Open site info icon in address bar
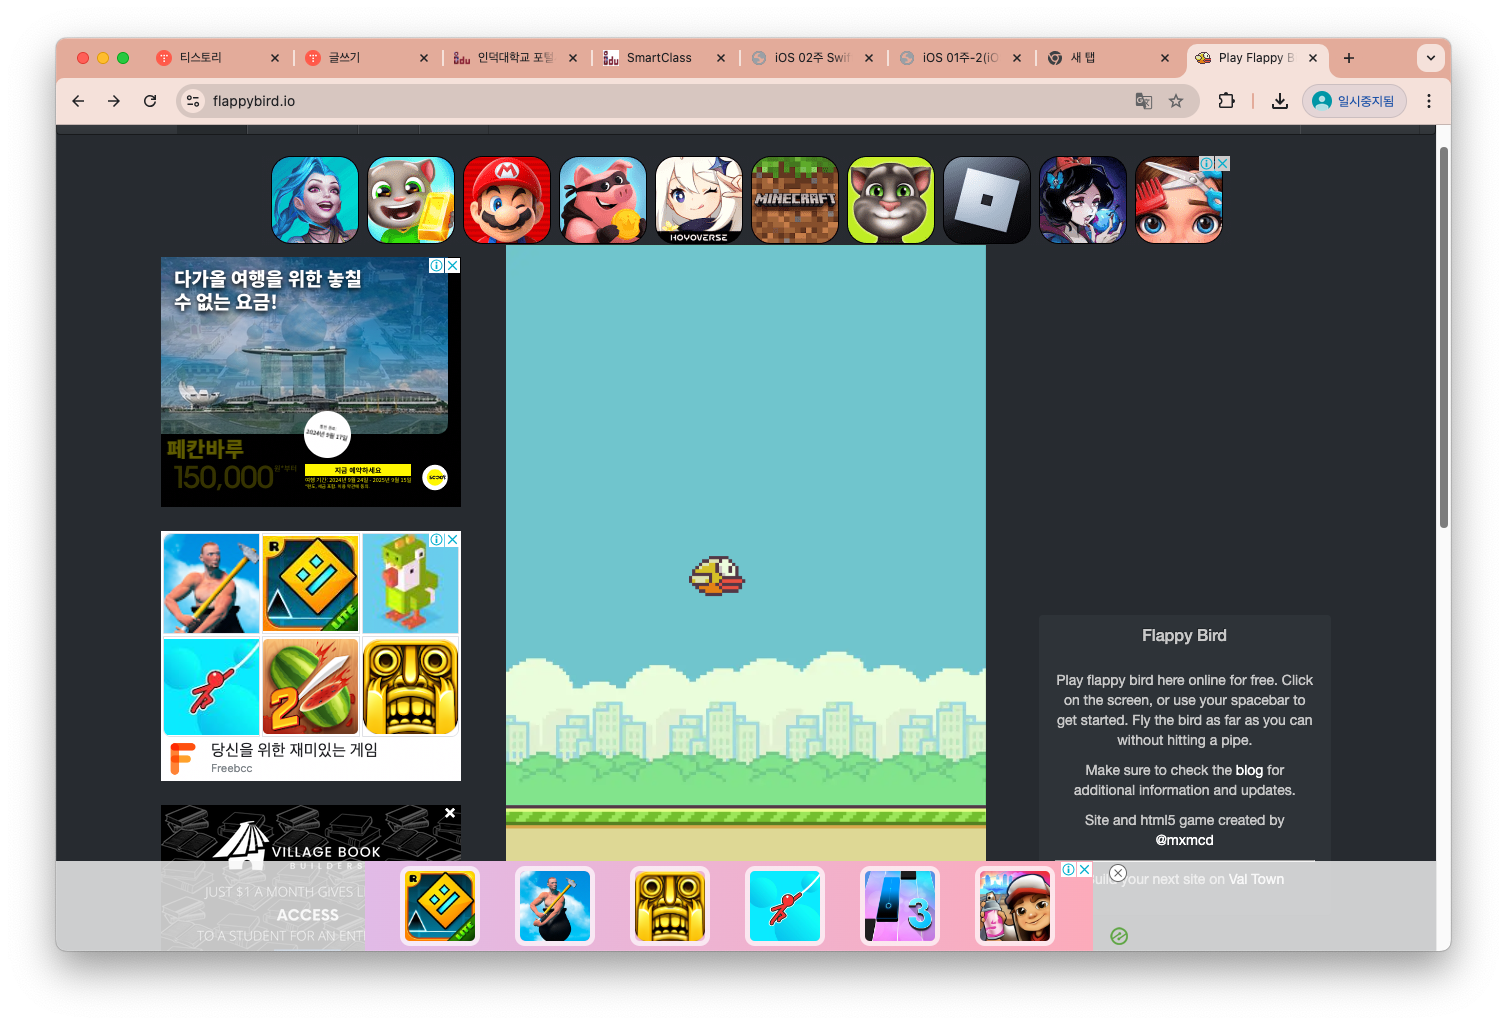This screenshot has height=1025, width=1507. point(194,101)
